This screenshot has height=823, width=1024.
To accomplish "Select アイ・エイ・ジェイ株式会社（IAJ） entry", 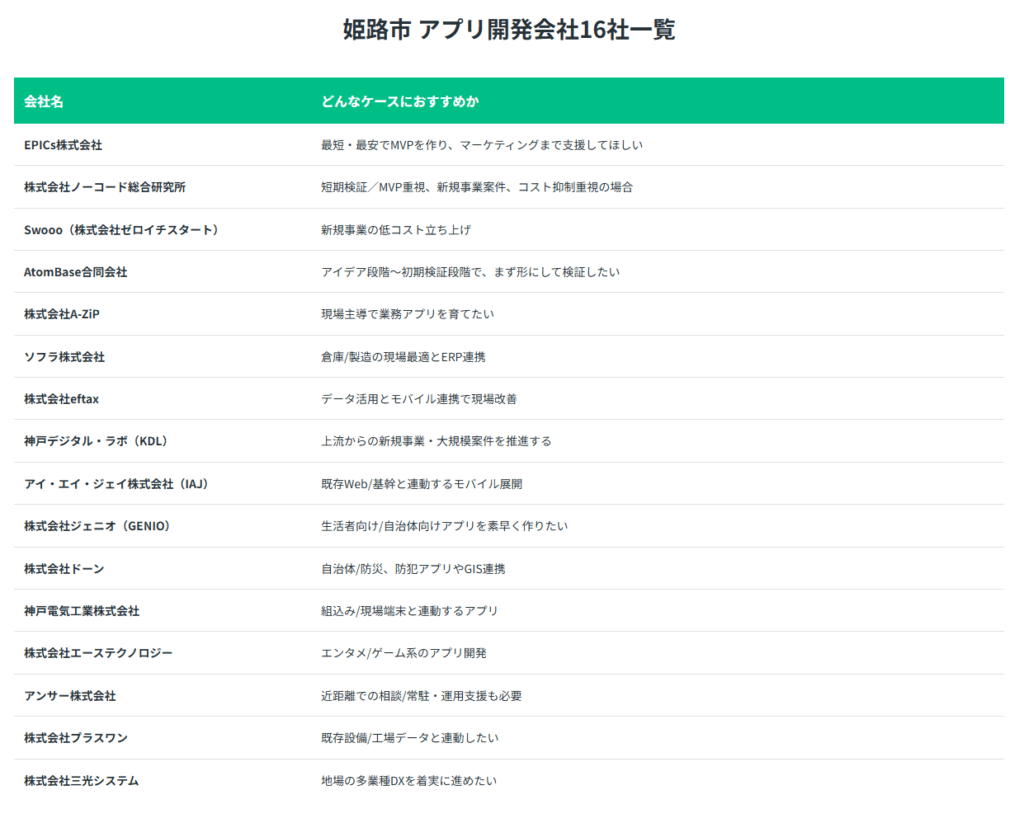I will [116, 484].
